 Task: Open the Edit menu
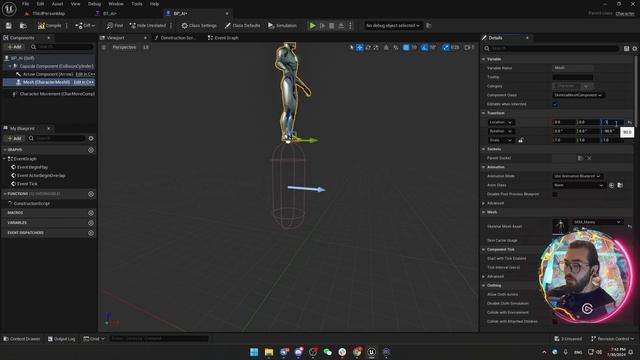40,4
